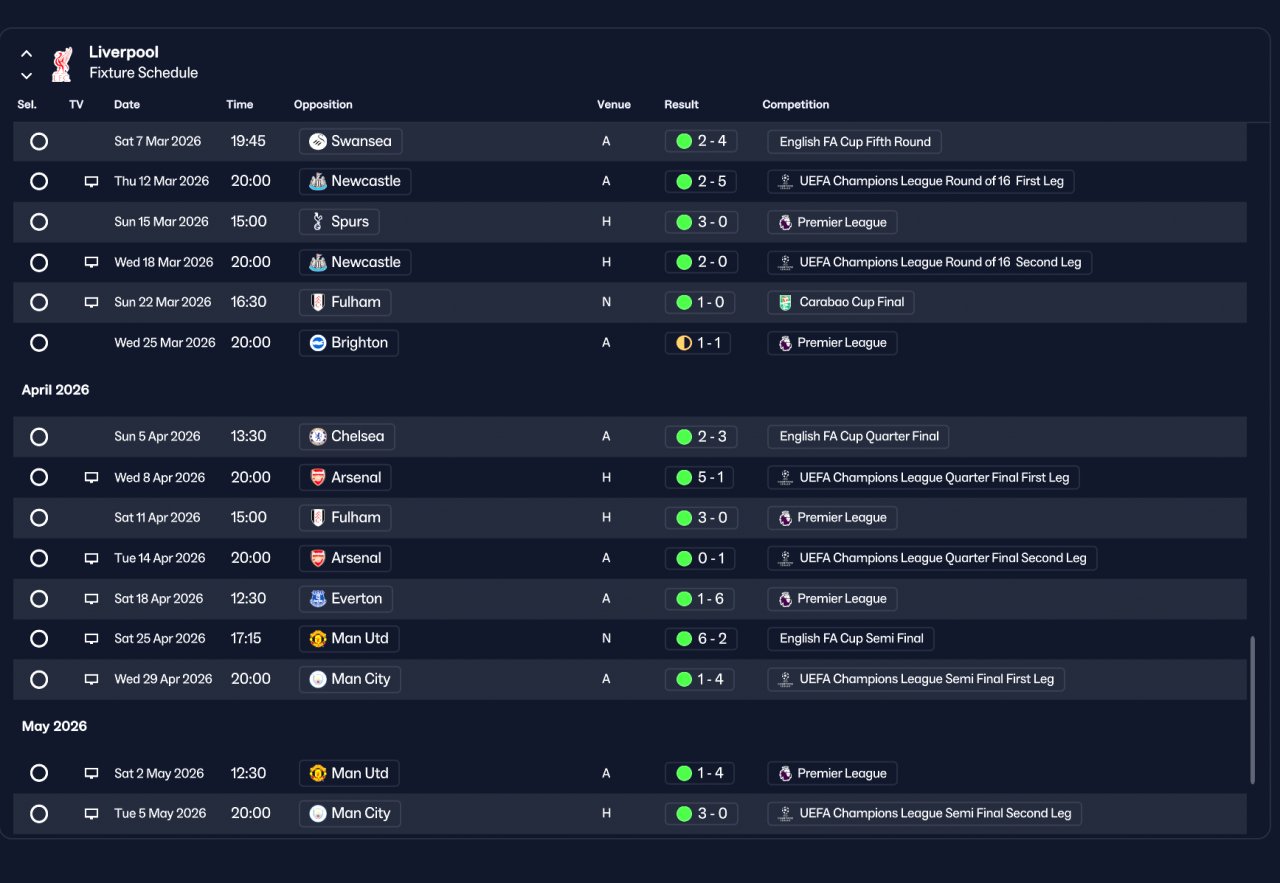Click the half-yellow draw indicator for Brighton
This screenshot has width=1280, height=883.
pos(684,343)
